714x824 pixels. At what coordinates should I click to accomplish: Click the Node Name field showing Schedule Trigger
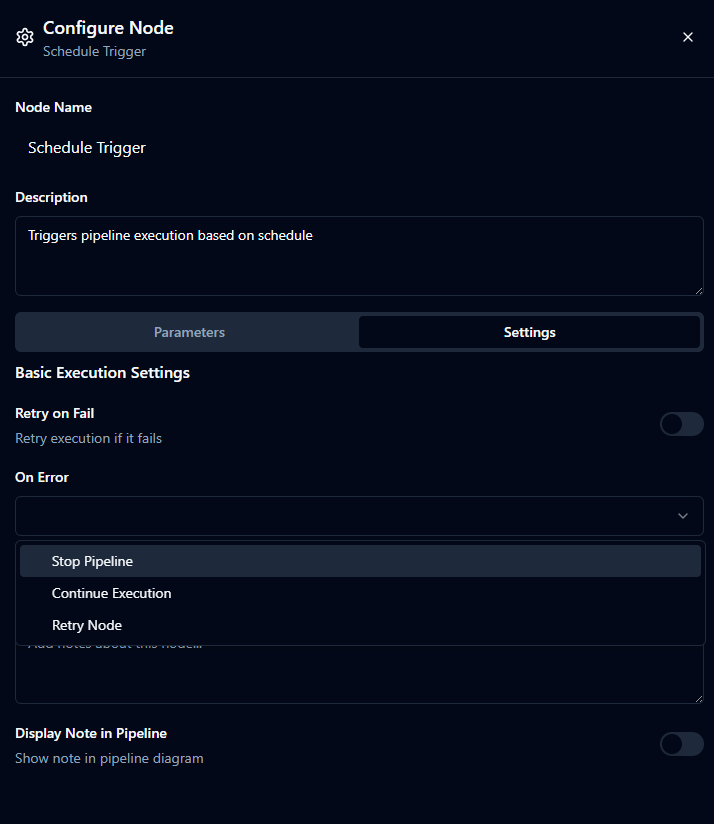click(360, 147)
